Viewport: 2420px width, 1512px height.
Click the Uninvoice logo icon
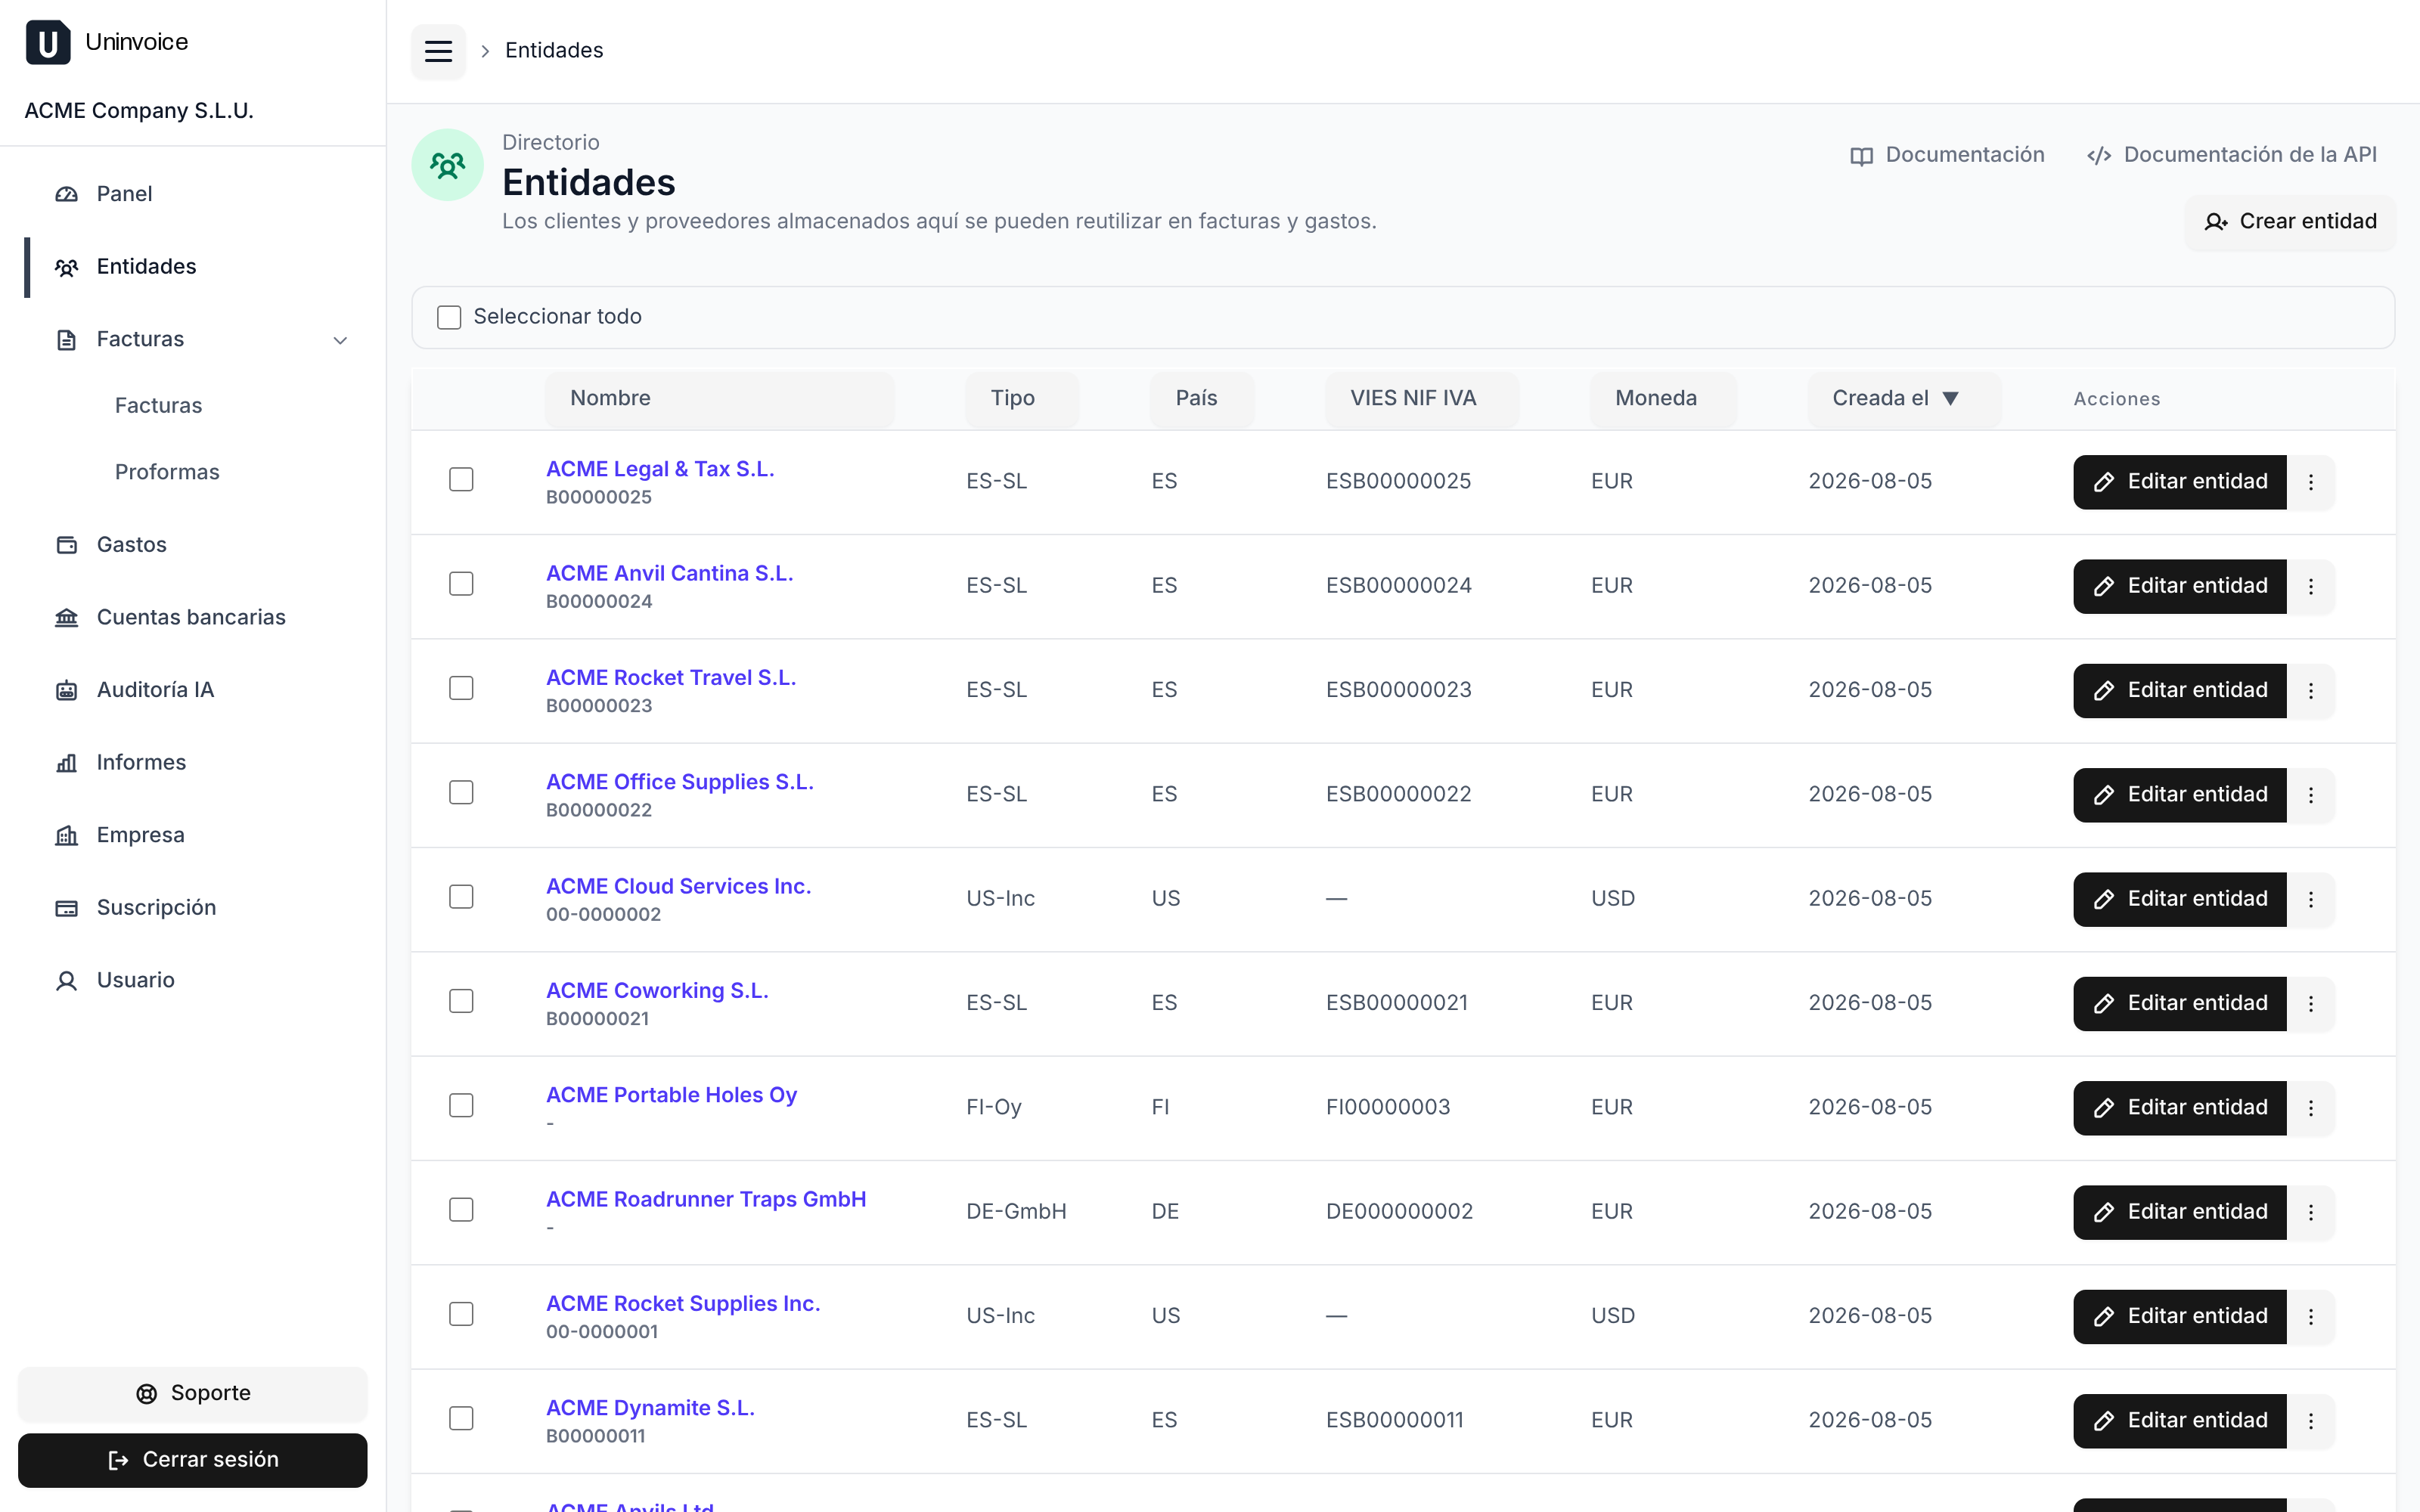48,42
